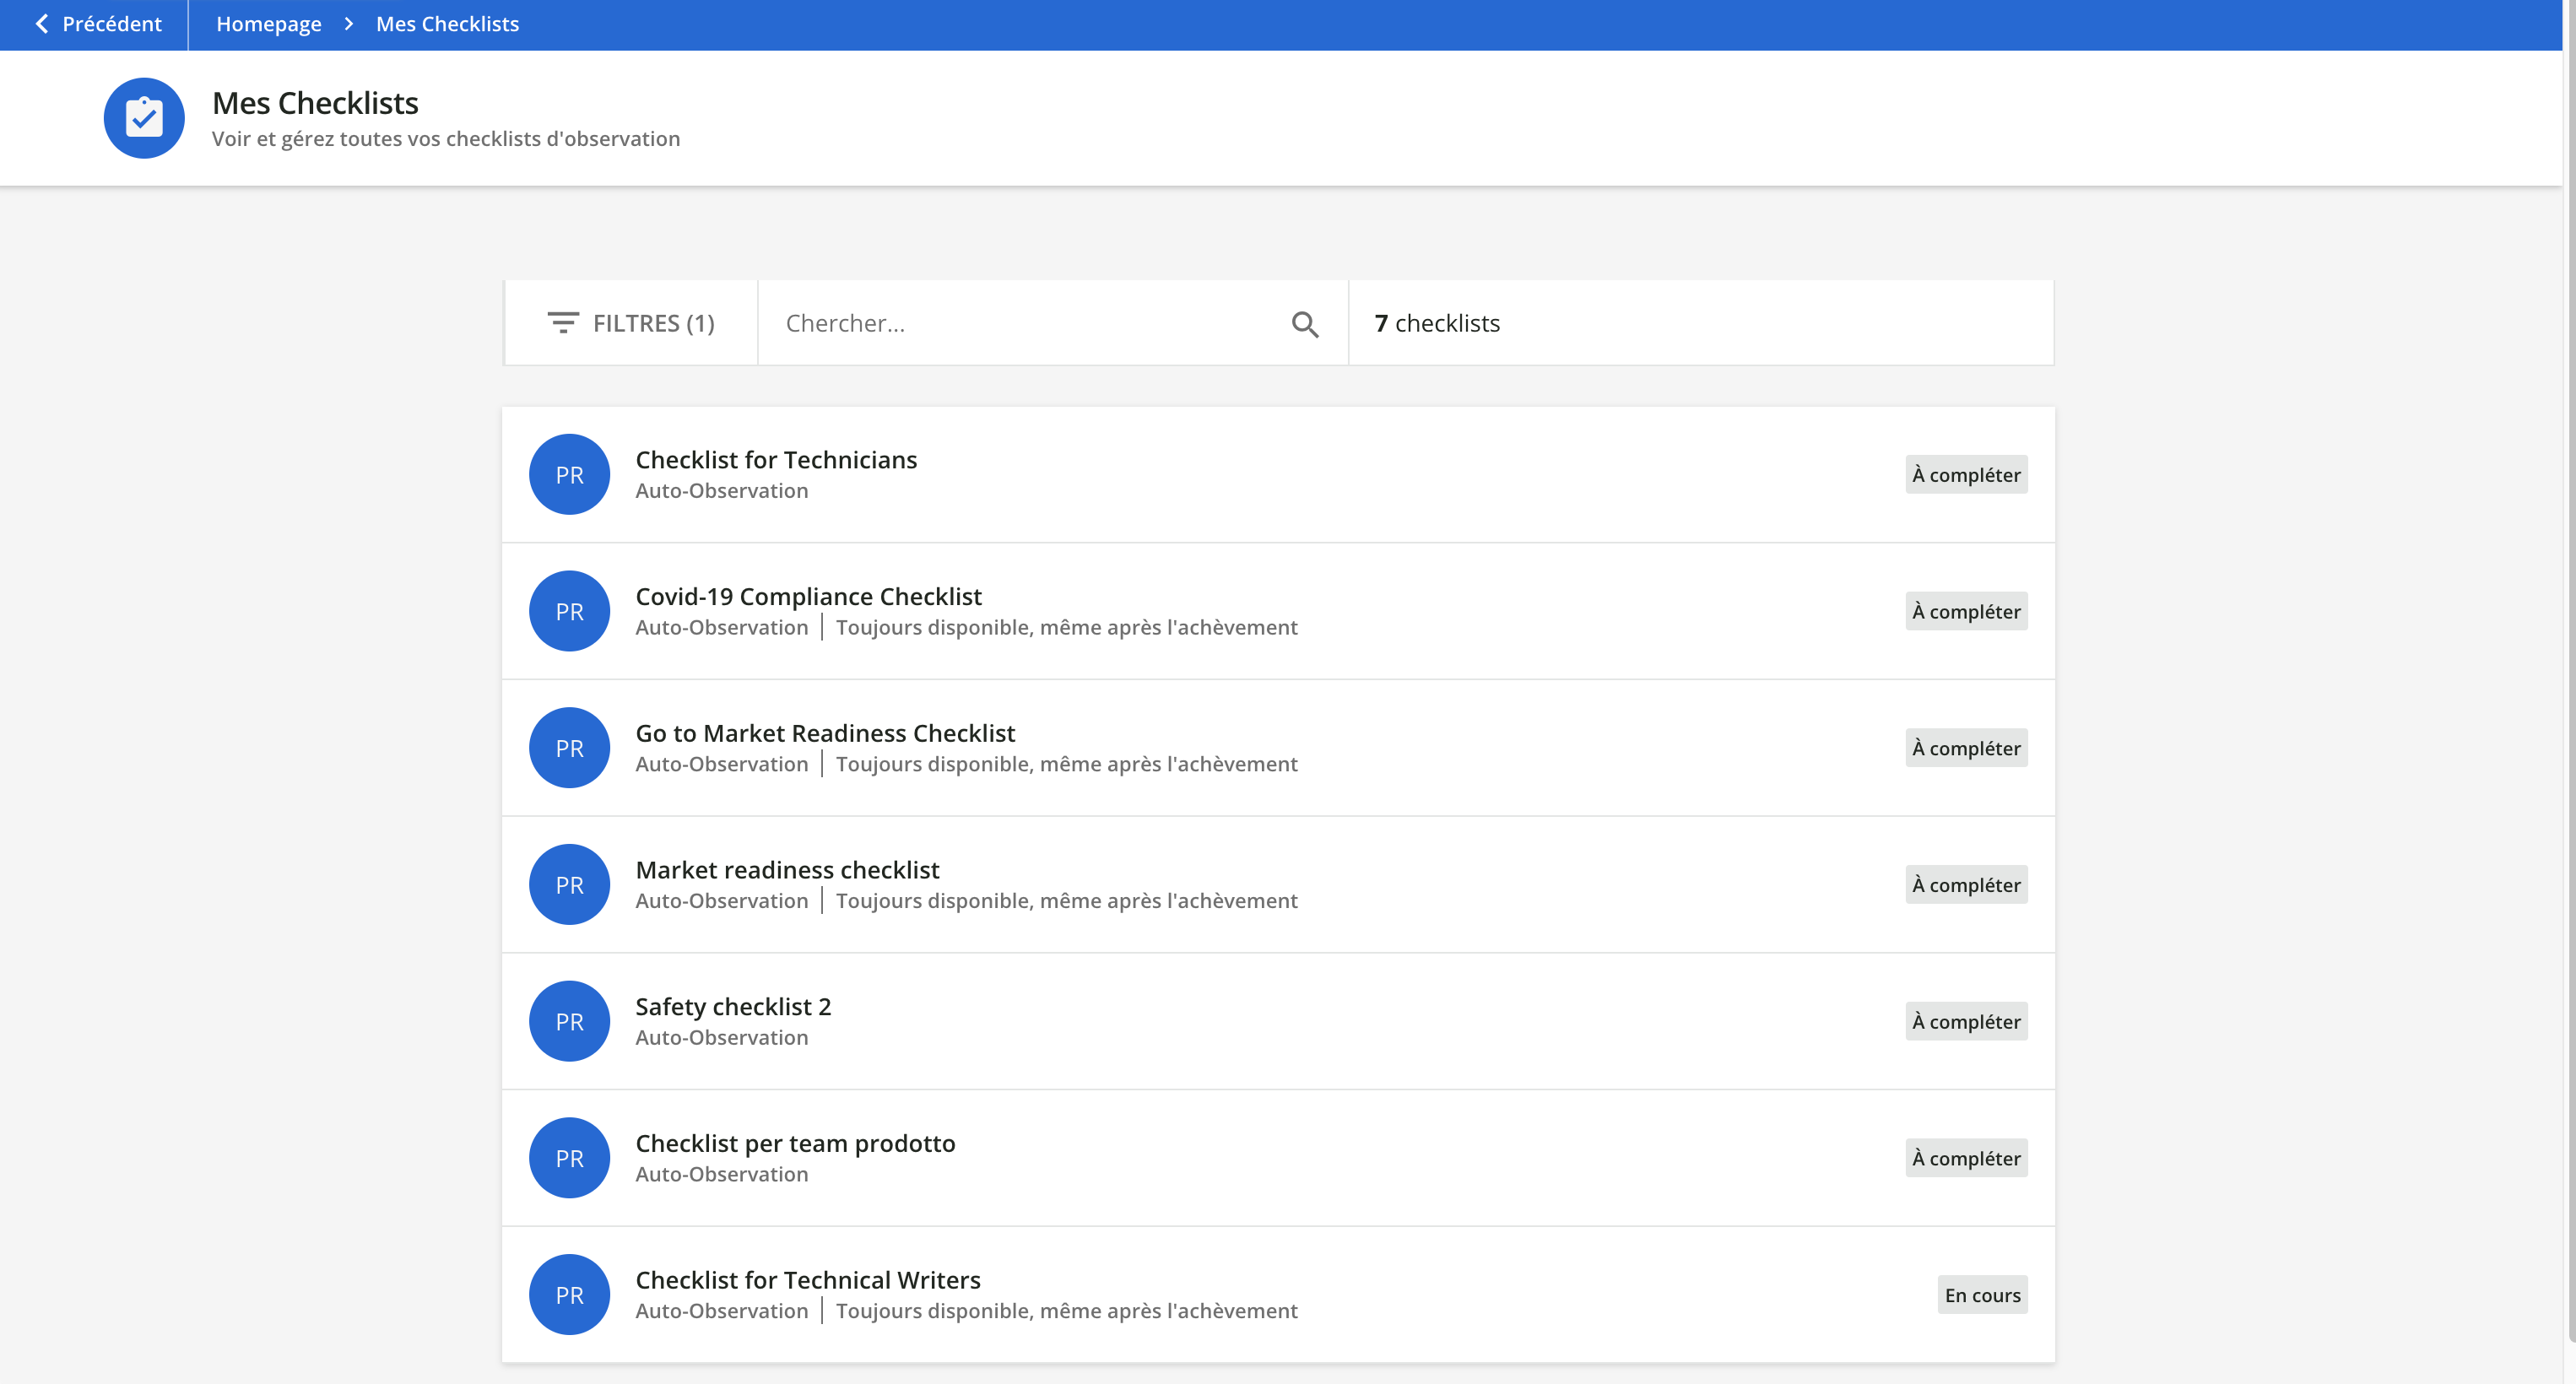Click the search magnifier icon

tap(1303, 323)
